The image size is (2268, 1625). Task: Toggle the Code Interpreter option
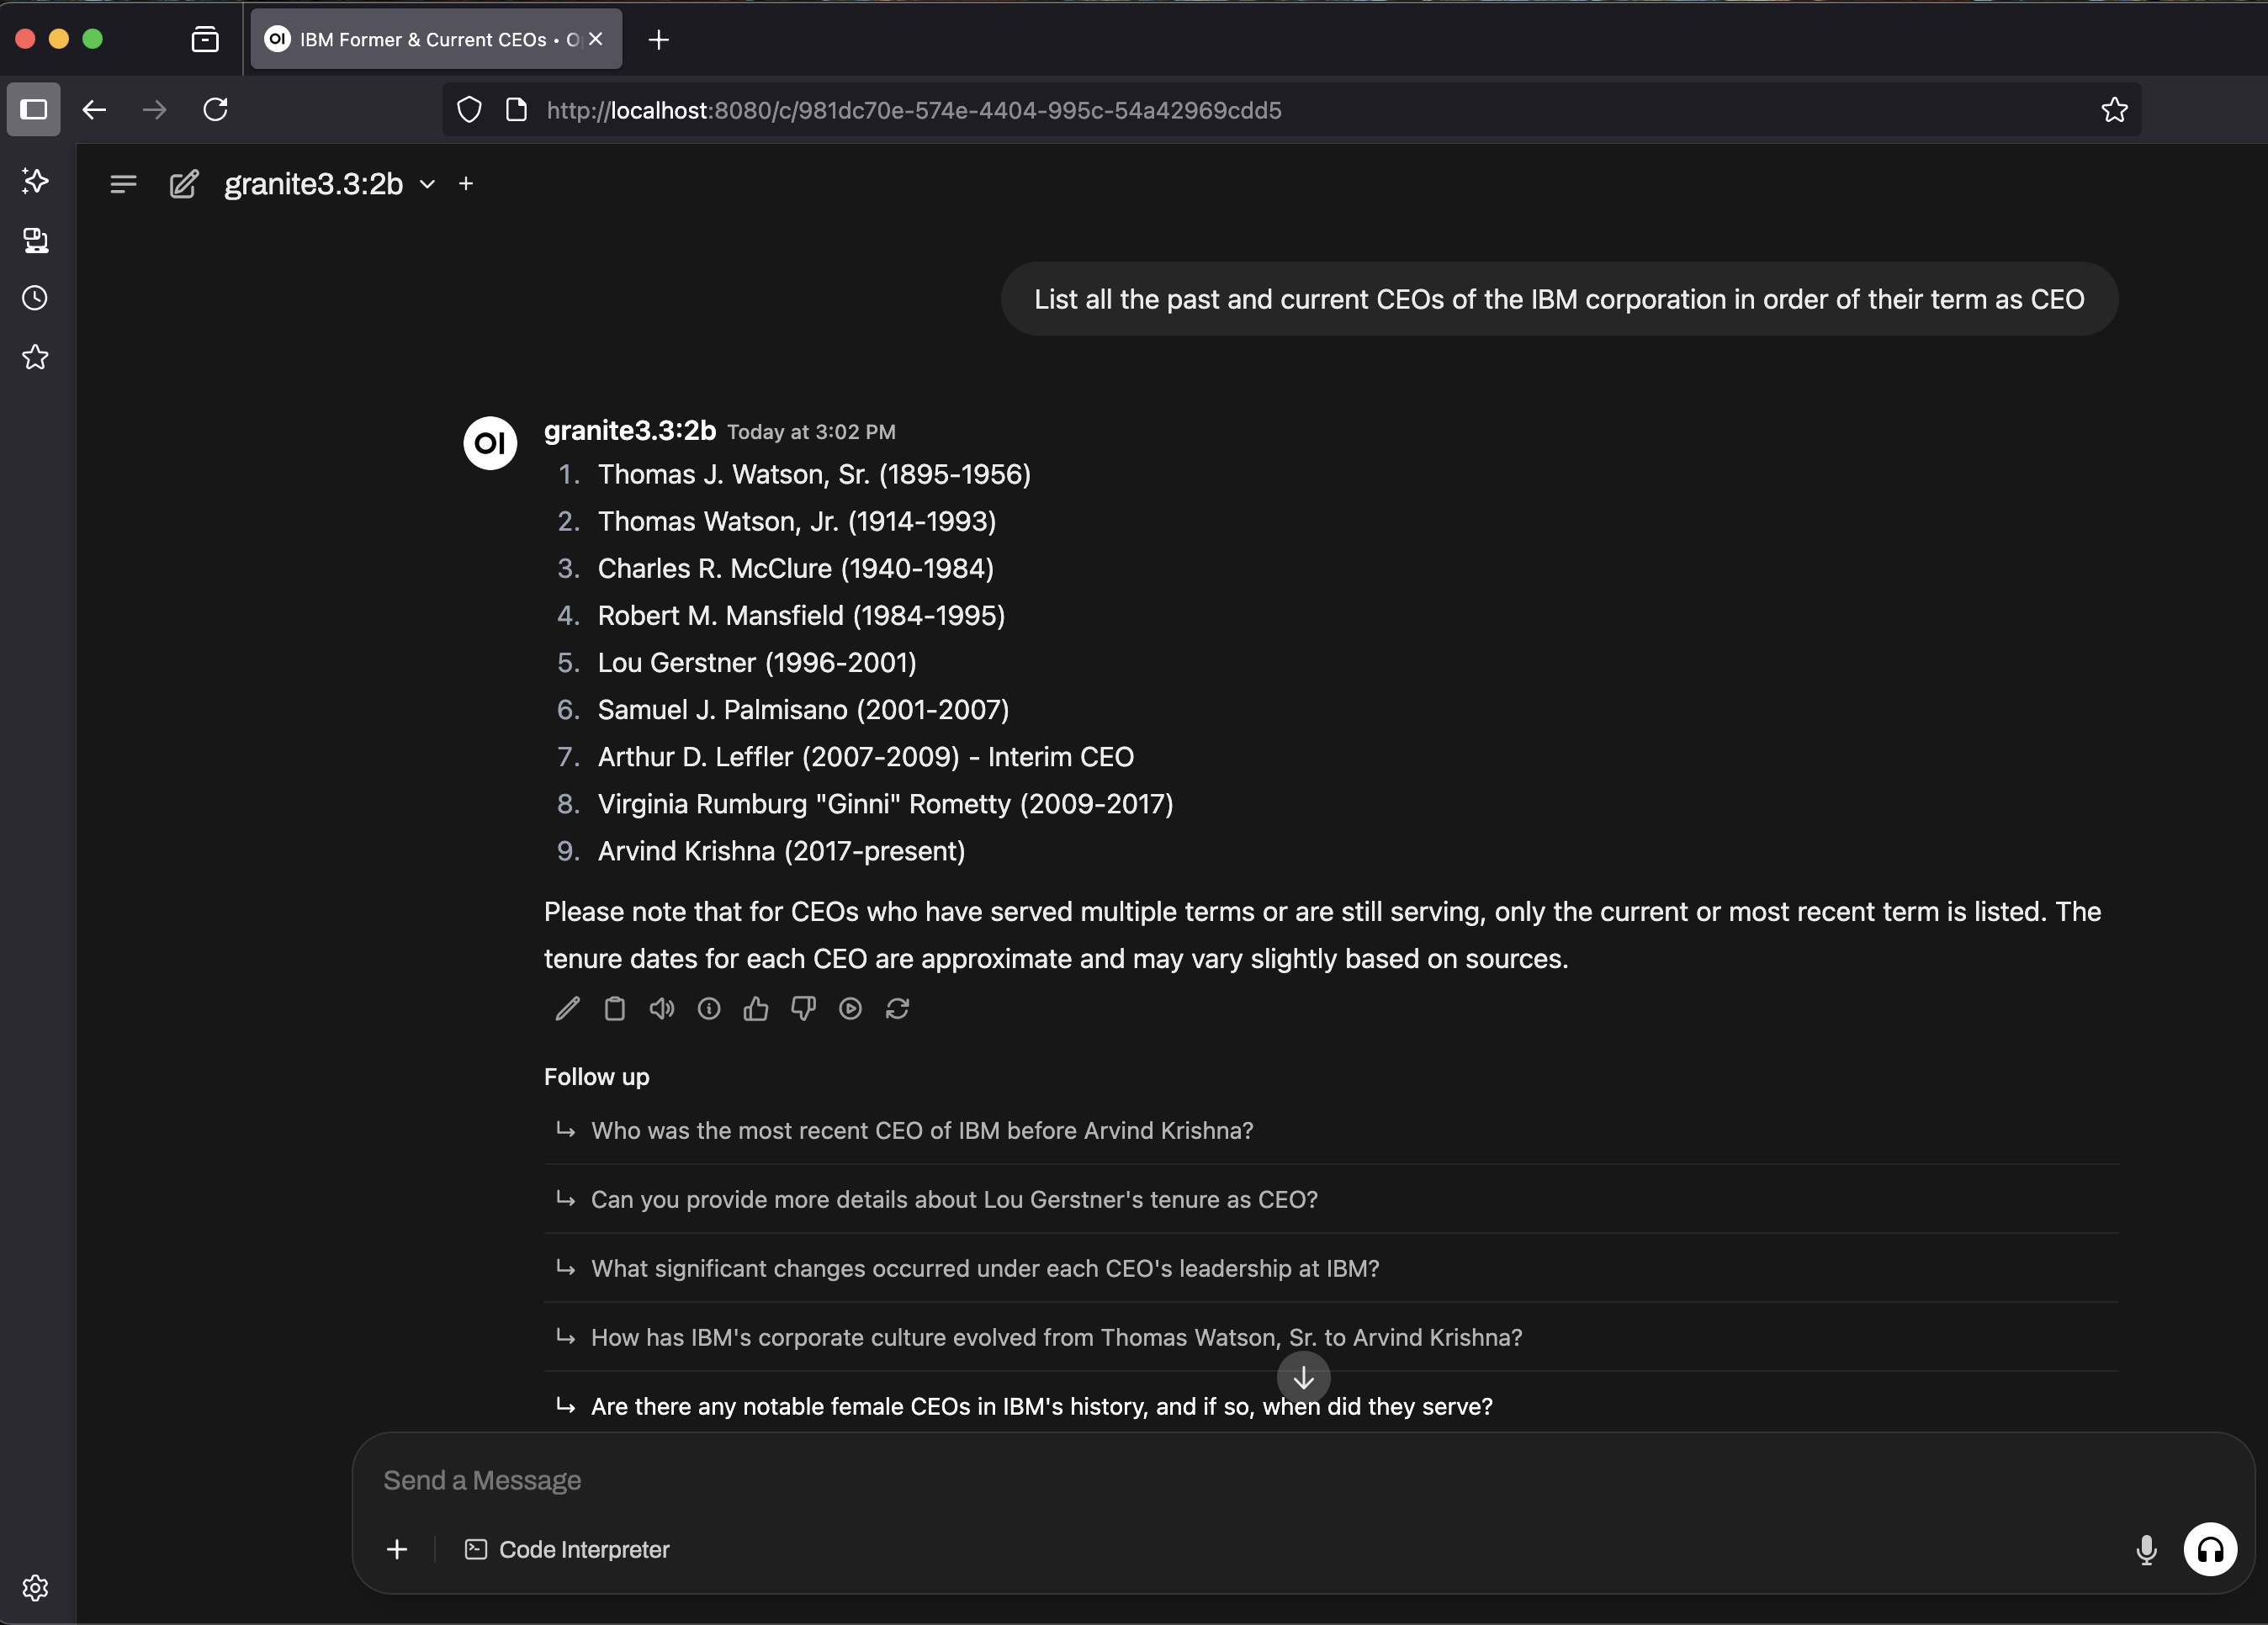tap(567, 1549)
